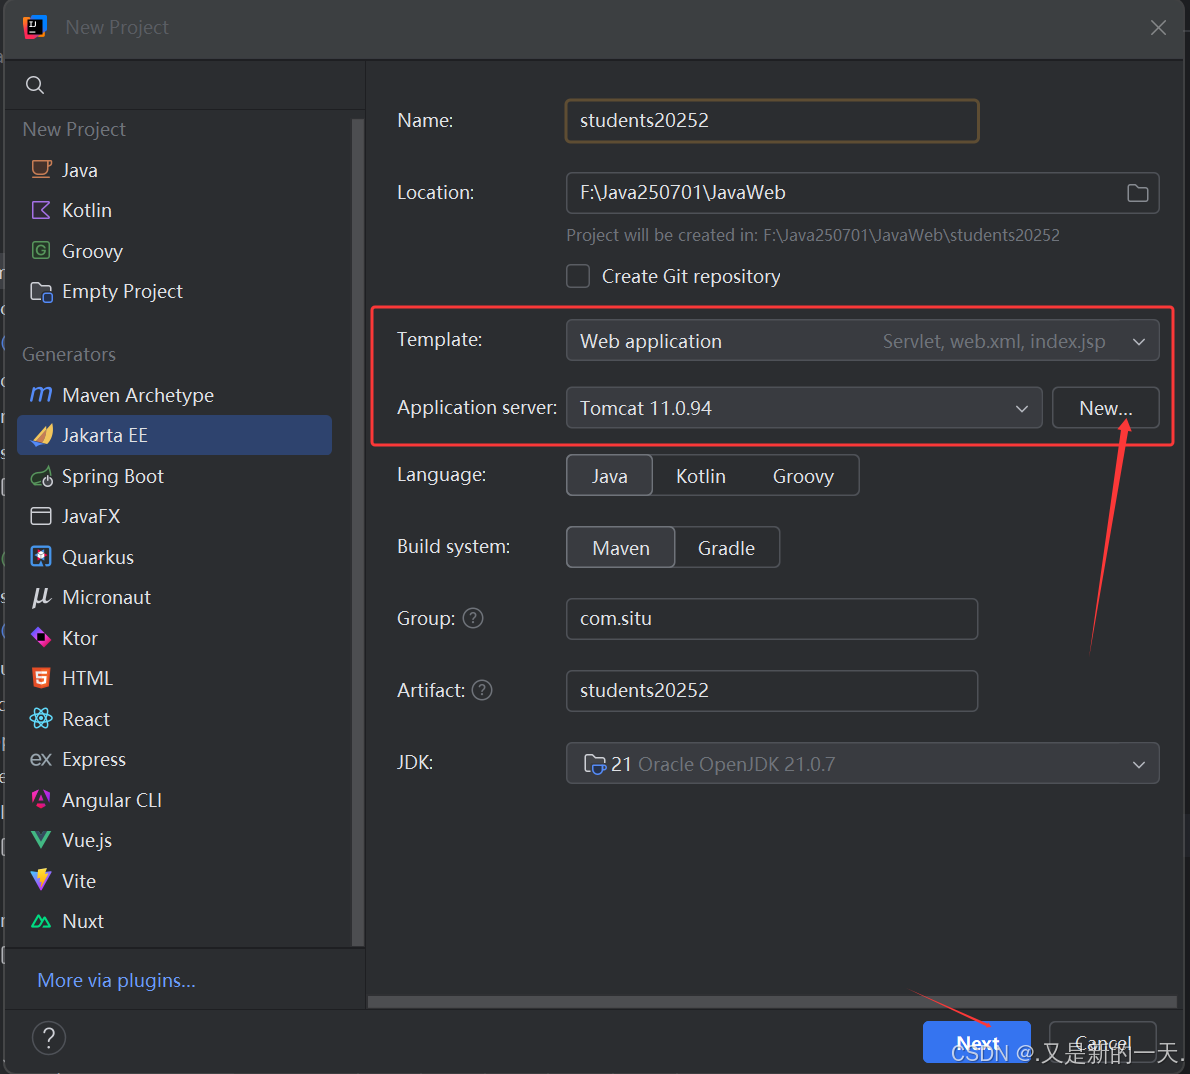
Task: Select the React atom icon
Action: tap(41, 719)
